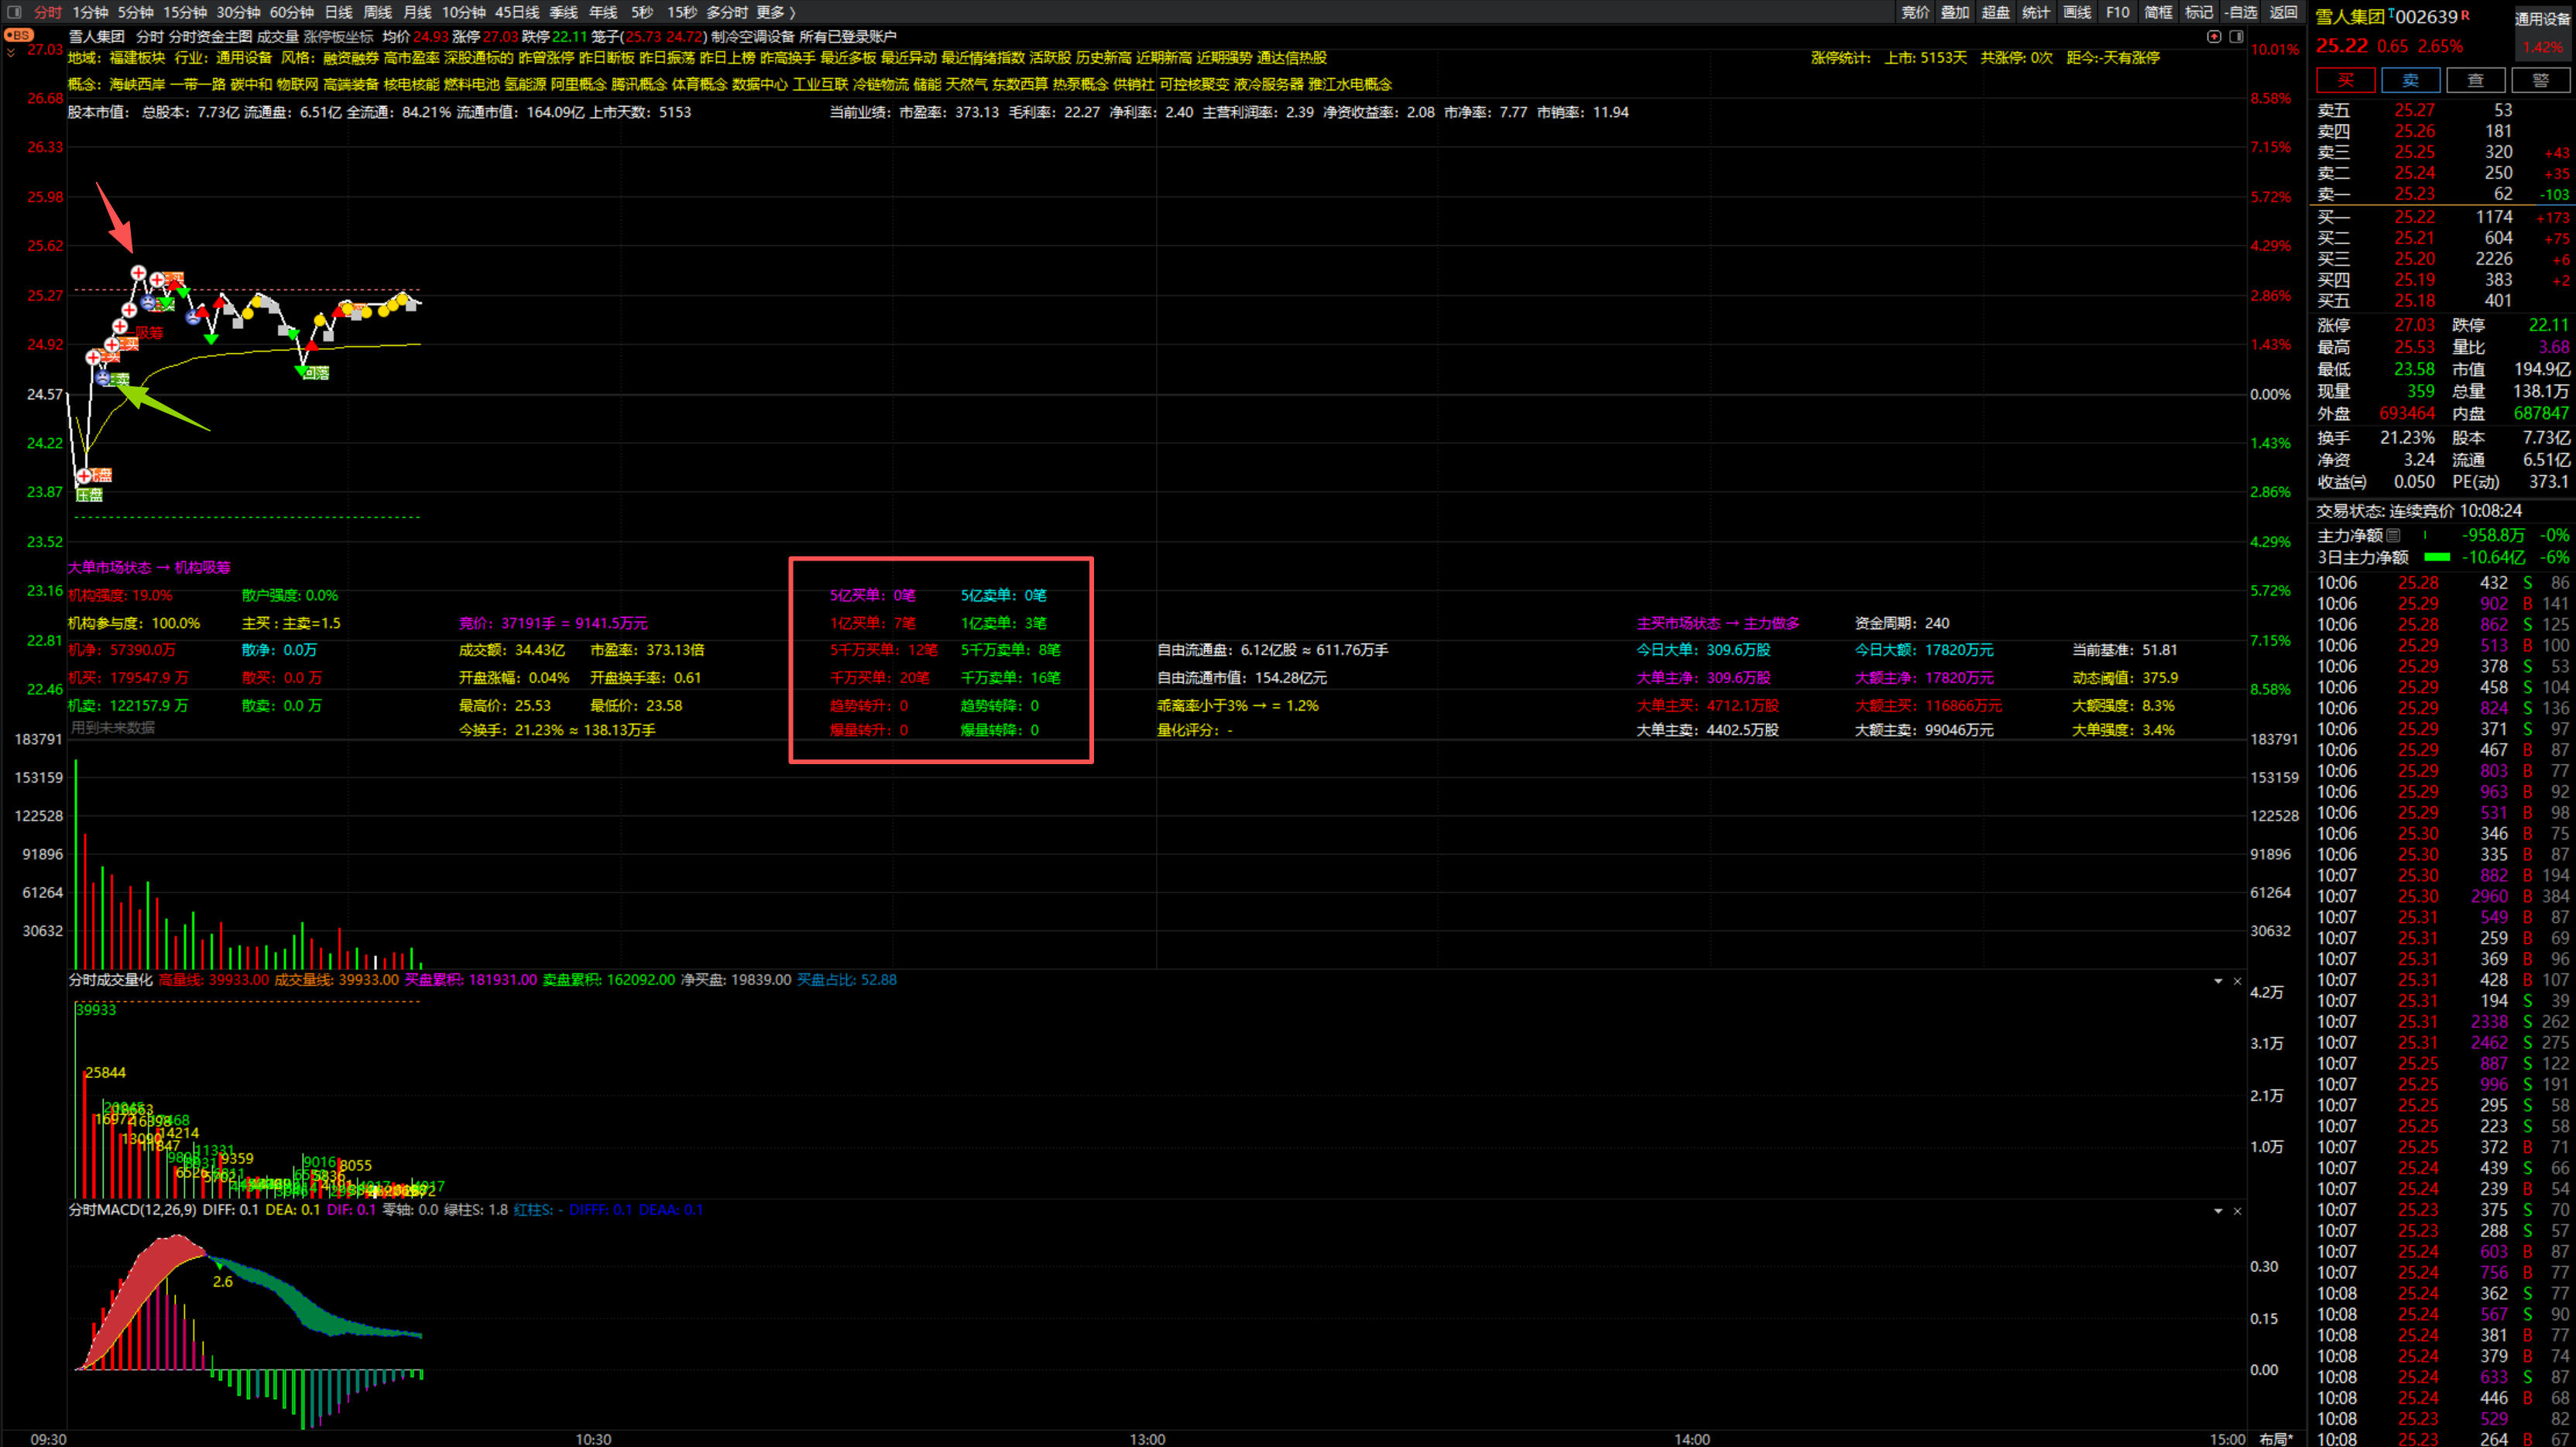Toggle 简框 simple frame view
Screen dimensions: 2576x1447
click(2158, 12)
